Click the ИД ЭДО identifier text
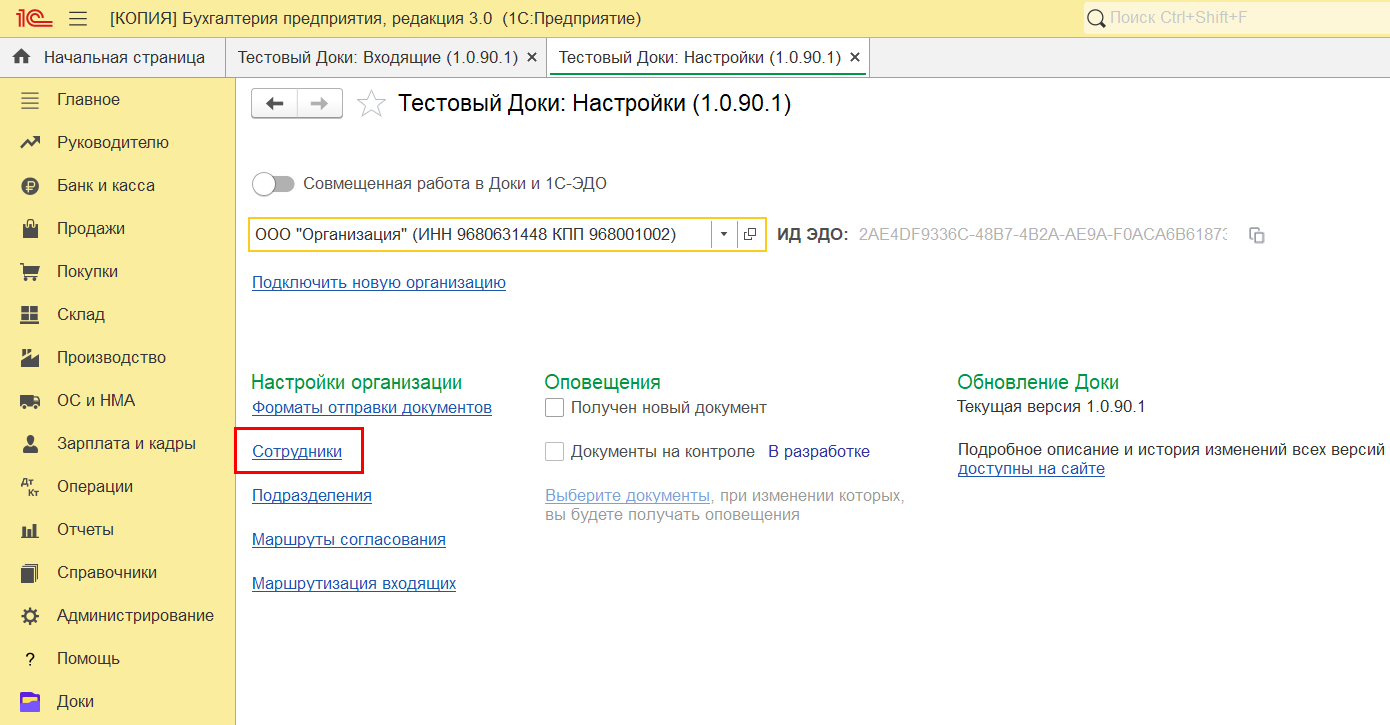Image resolution: width=1390 pixels, height=725 pixels. (1043, 235)
